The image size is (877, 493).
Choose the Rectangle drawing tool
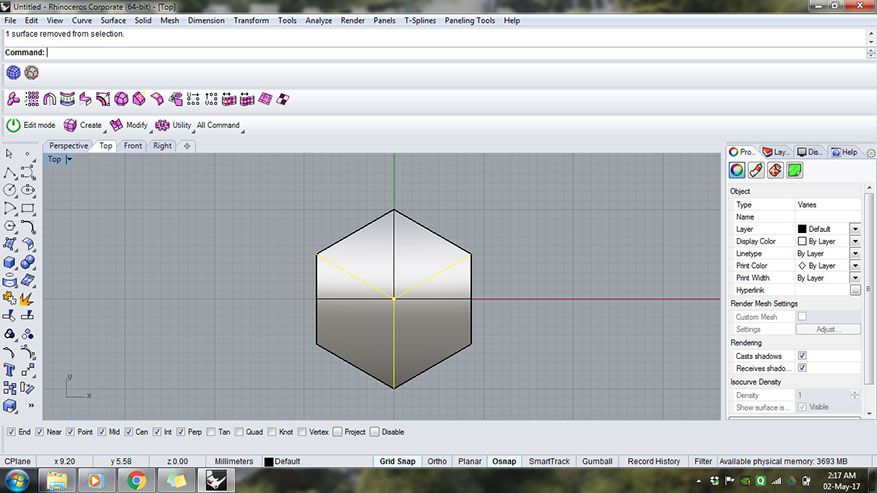tap(27, 208)
